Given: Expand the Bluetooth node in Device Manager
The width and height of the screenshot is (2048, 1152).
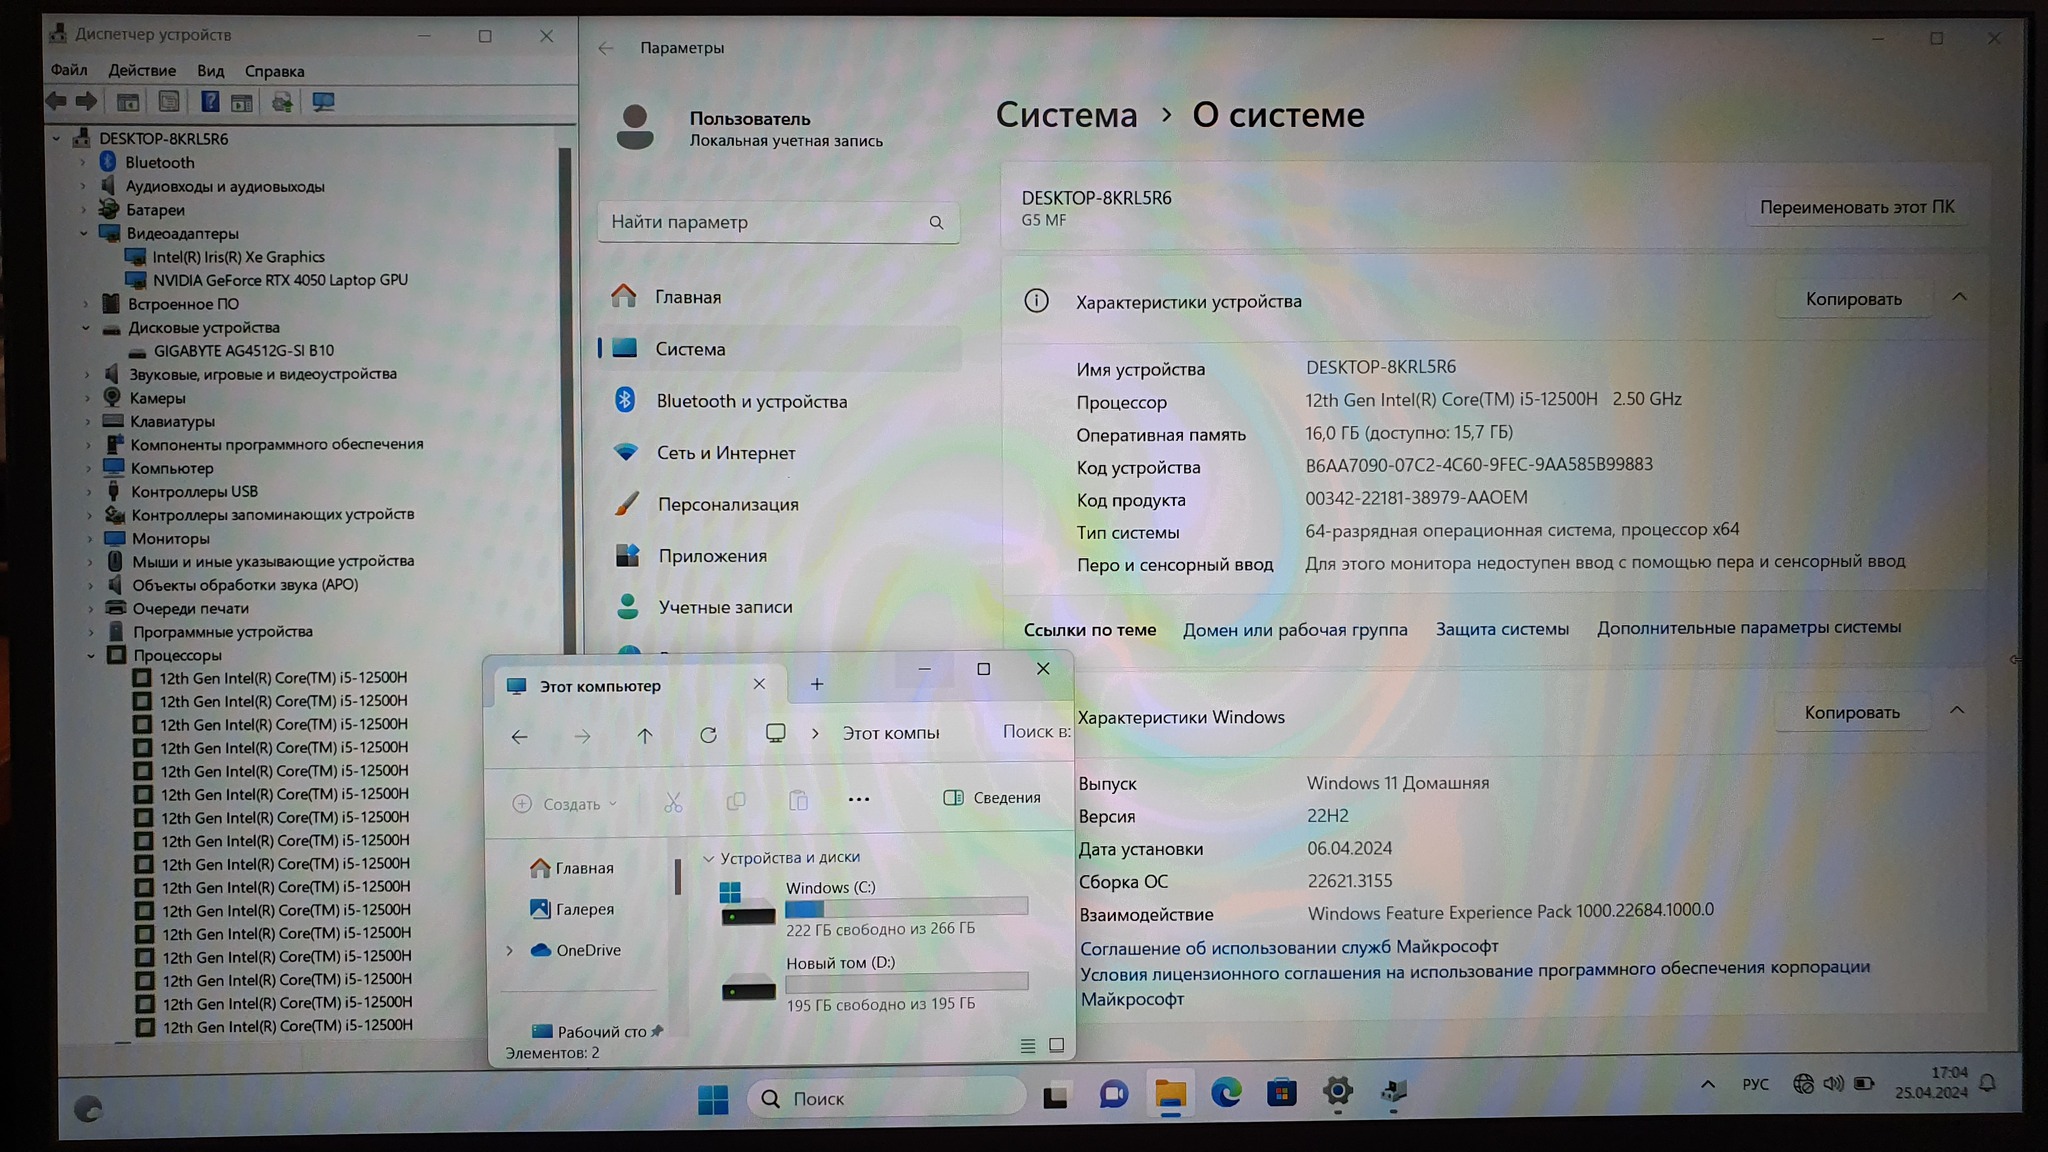Looking at the screenshot, I should click(83, 163).
